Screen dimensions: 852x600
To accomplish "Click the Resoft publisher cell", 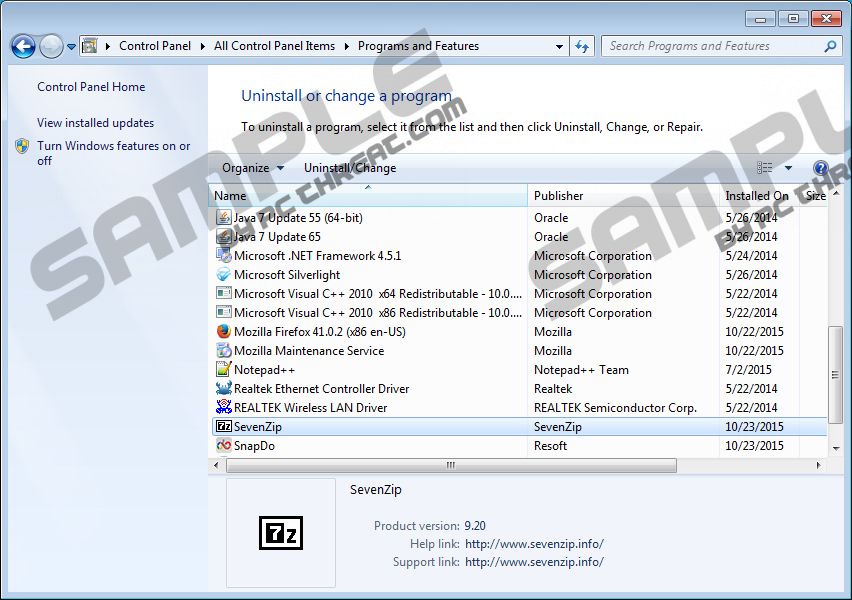I will 550,446.
